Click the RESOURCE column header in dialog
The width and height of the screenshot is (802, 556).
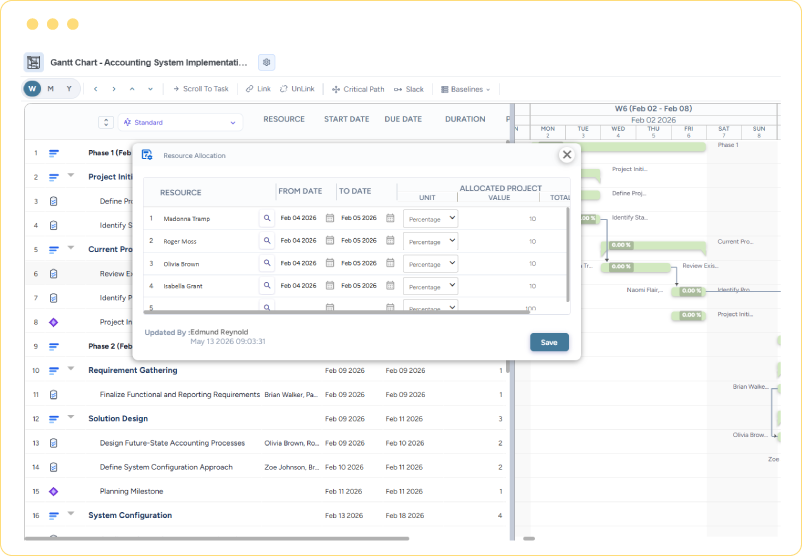tap(181, 193)
